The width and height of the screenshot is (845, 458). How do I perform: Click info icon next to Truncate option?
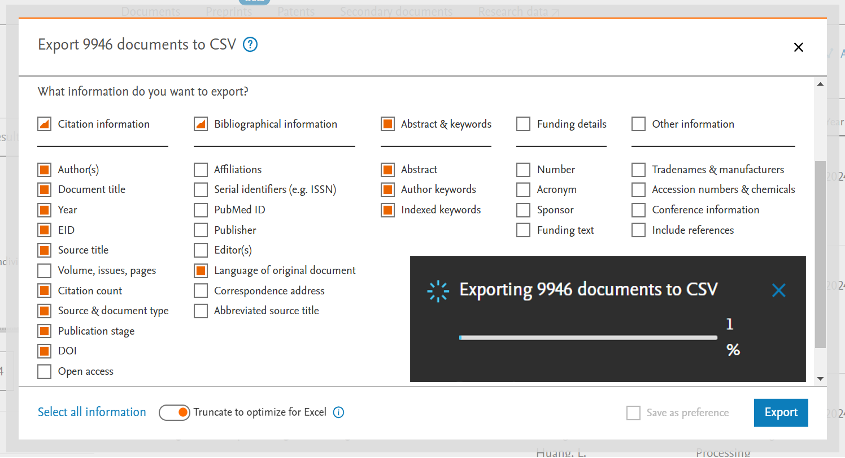click(338, 413)
